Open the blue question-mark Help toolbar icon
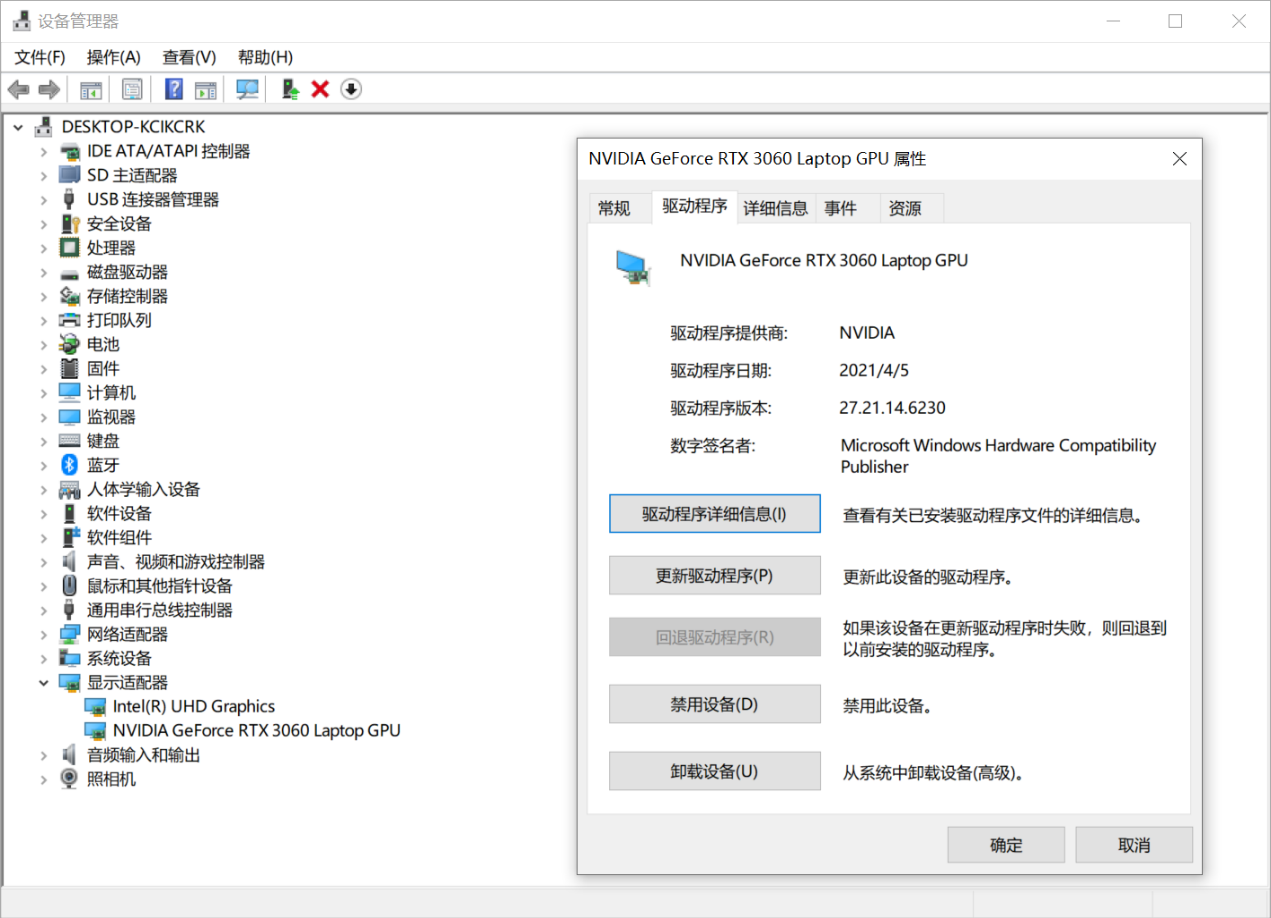 click(174, 90)
